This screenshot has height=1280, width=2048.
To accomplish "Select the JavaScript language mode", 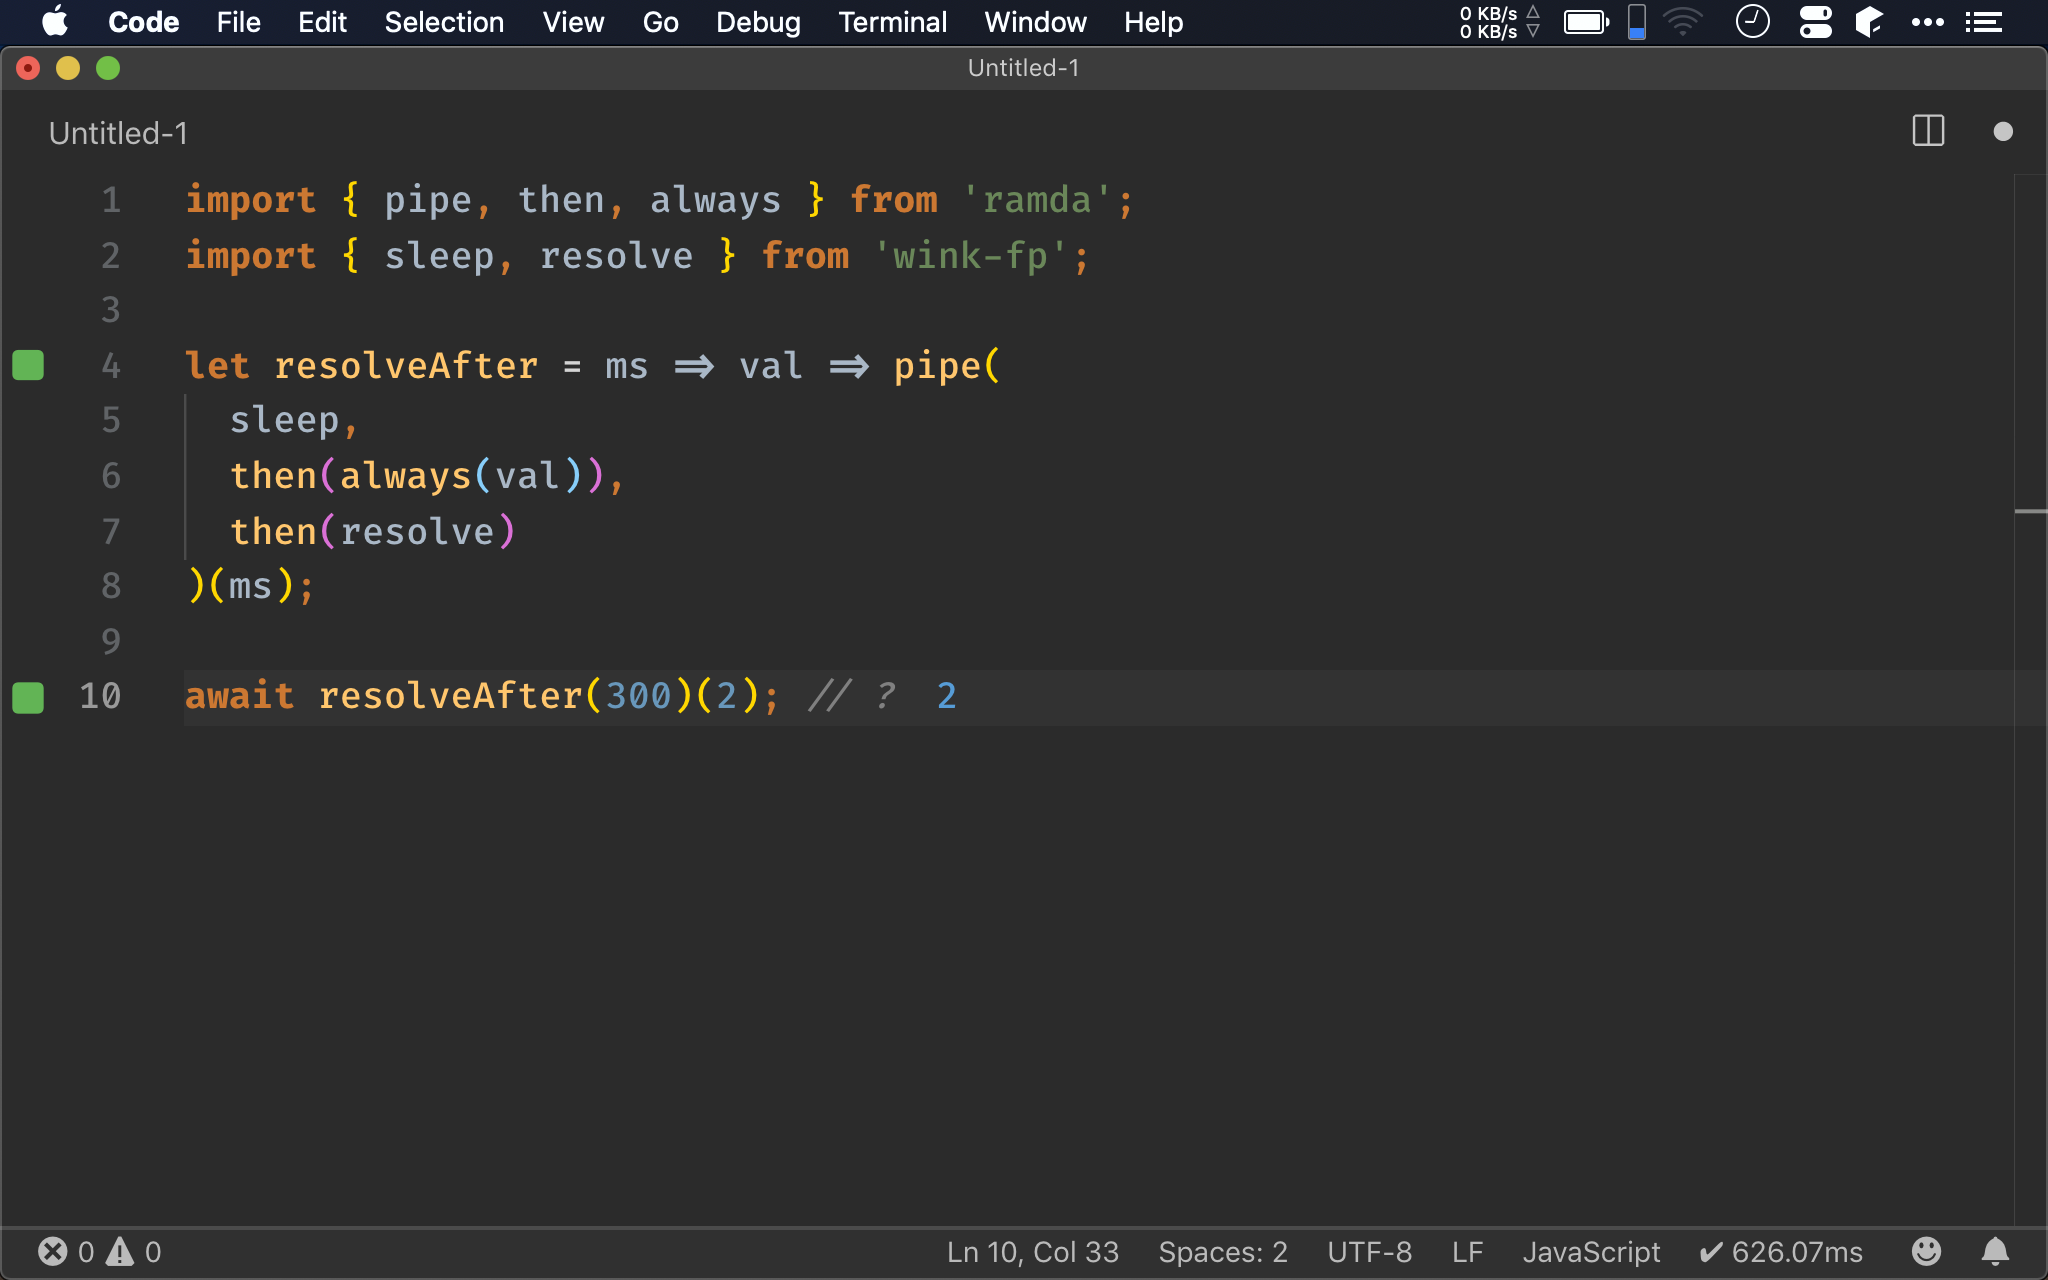I will pyautogui.click(x=1591, y=1252).
